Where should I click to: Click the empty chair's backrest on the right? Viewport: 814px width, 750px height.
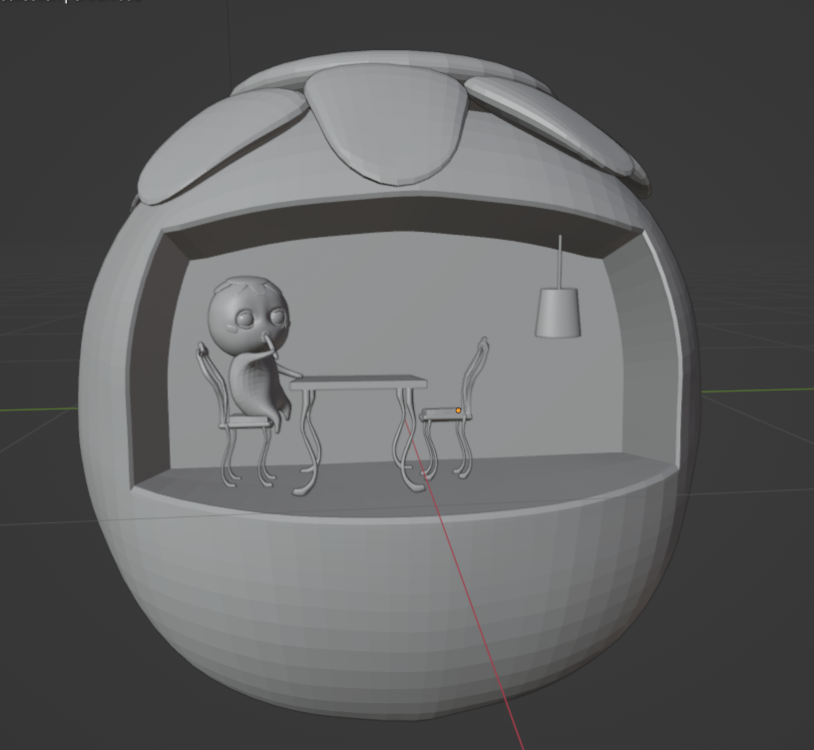coord(474,372)
